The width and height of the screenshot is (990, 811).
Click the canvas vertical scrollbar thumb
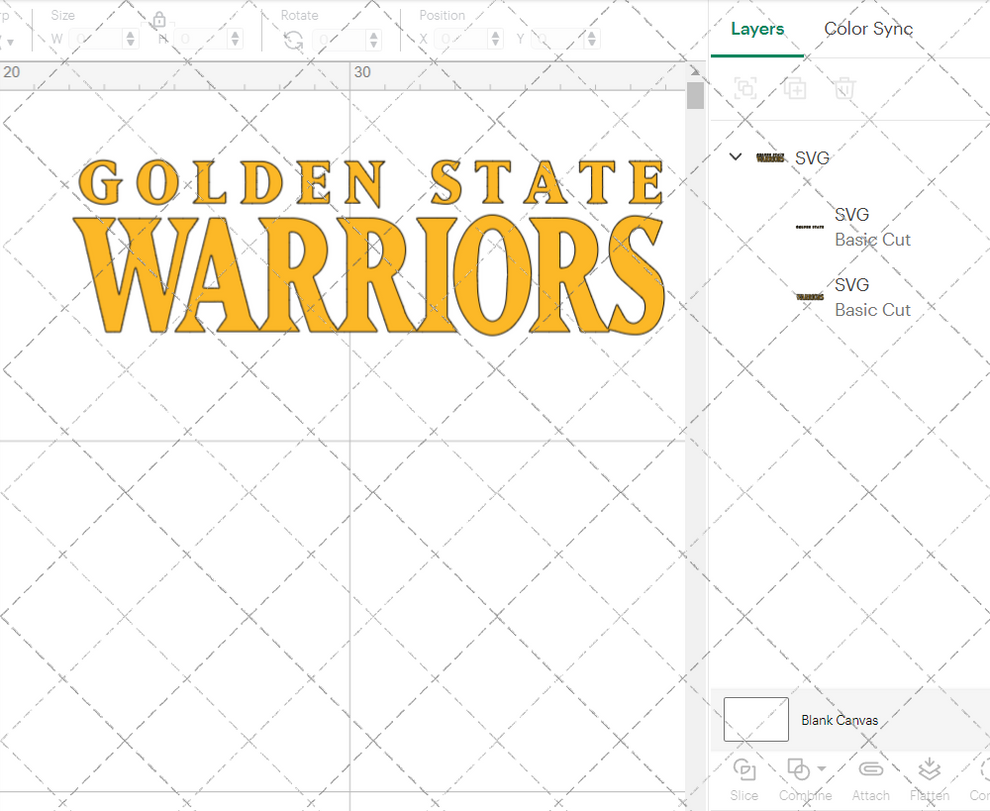694,94
